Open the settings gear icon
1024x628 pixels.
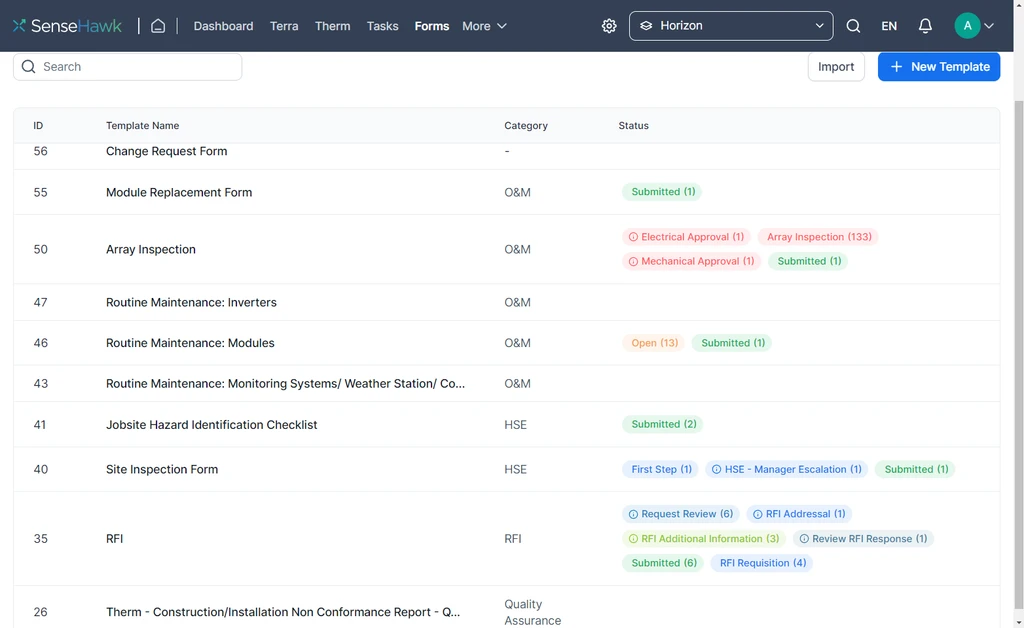click(x=609, y=26)
